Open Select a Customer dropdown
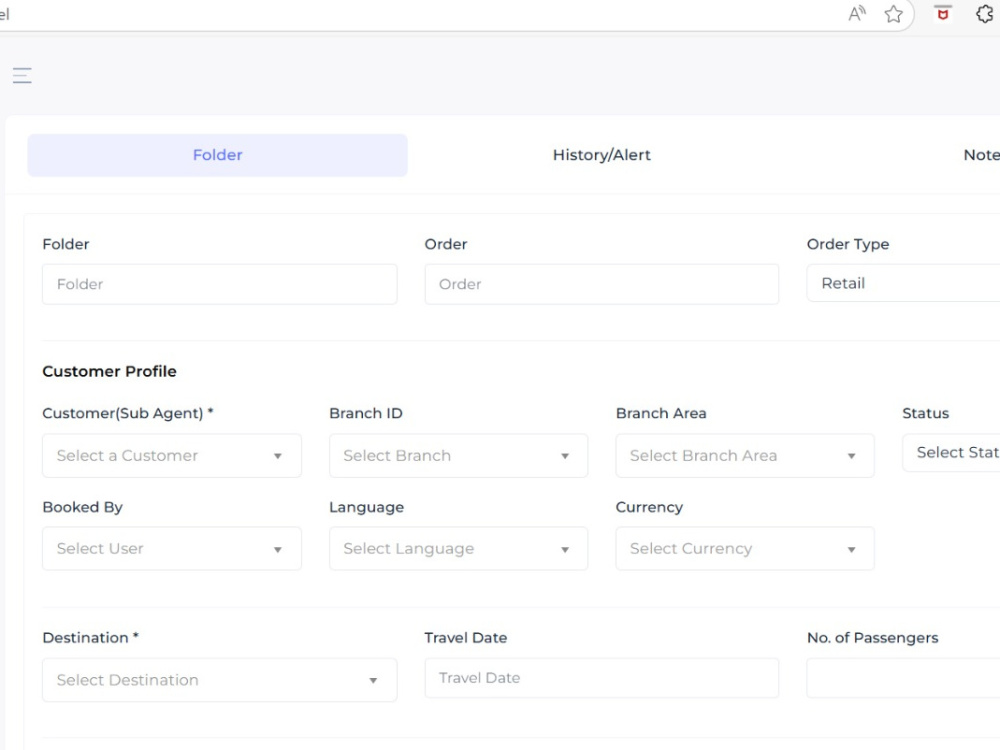This screenshot has width=1000, height=750. tap(172, 455)
